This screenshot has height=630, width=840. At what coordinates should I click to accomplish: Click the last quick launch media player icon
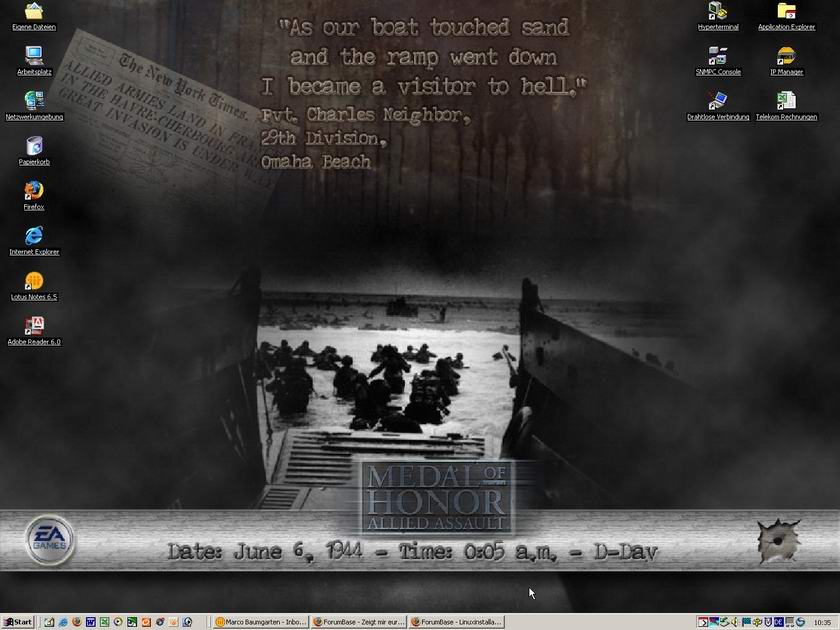(x=187, y=622)
